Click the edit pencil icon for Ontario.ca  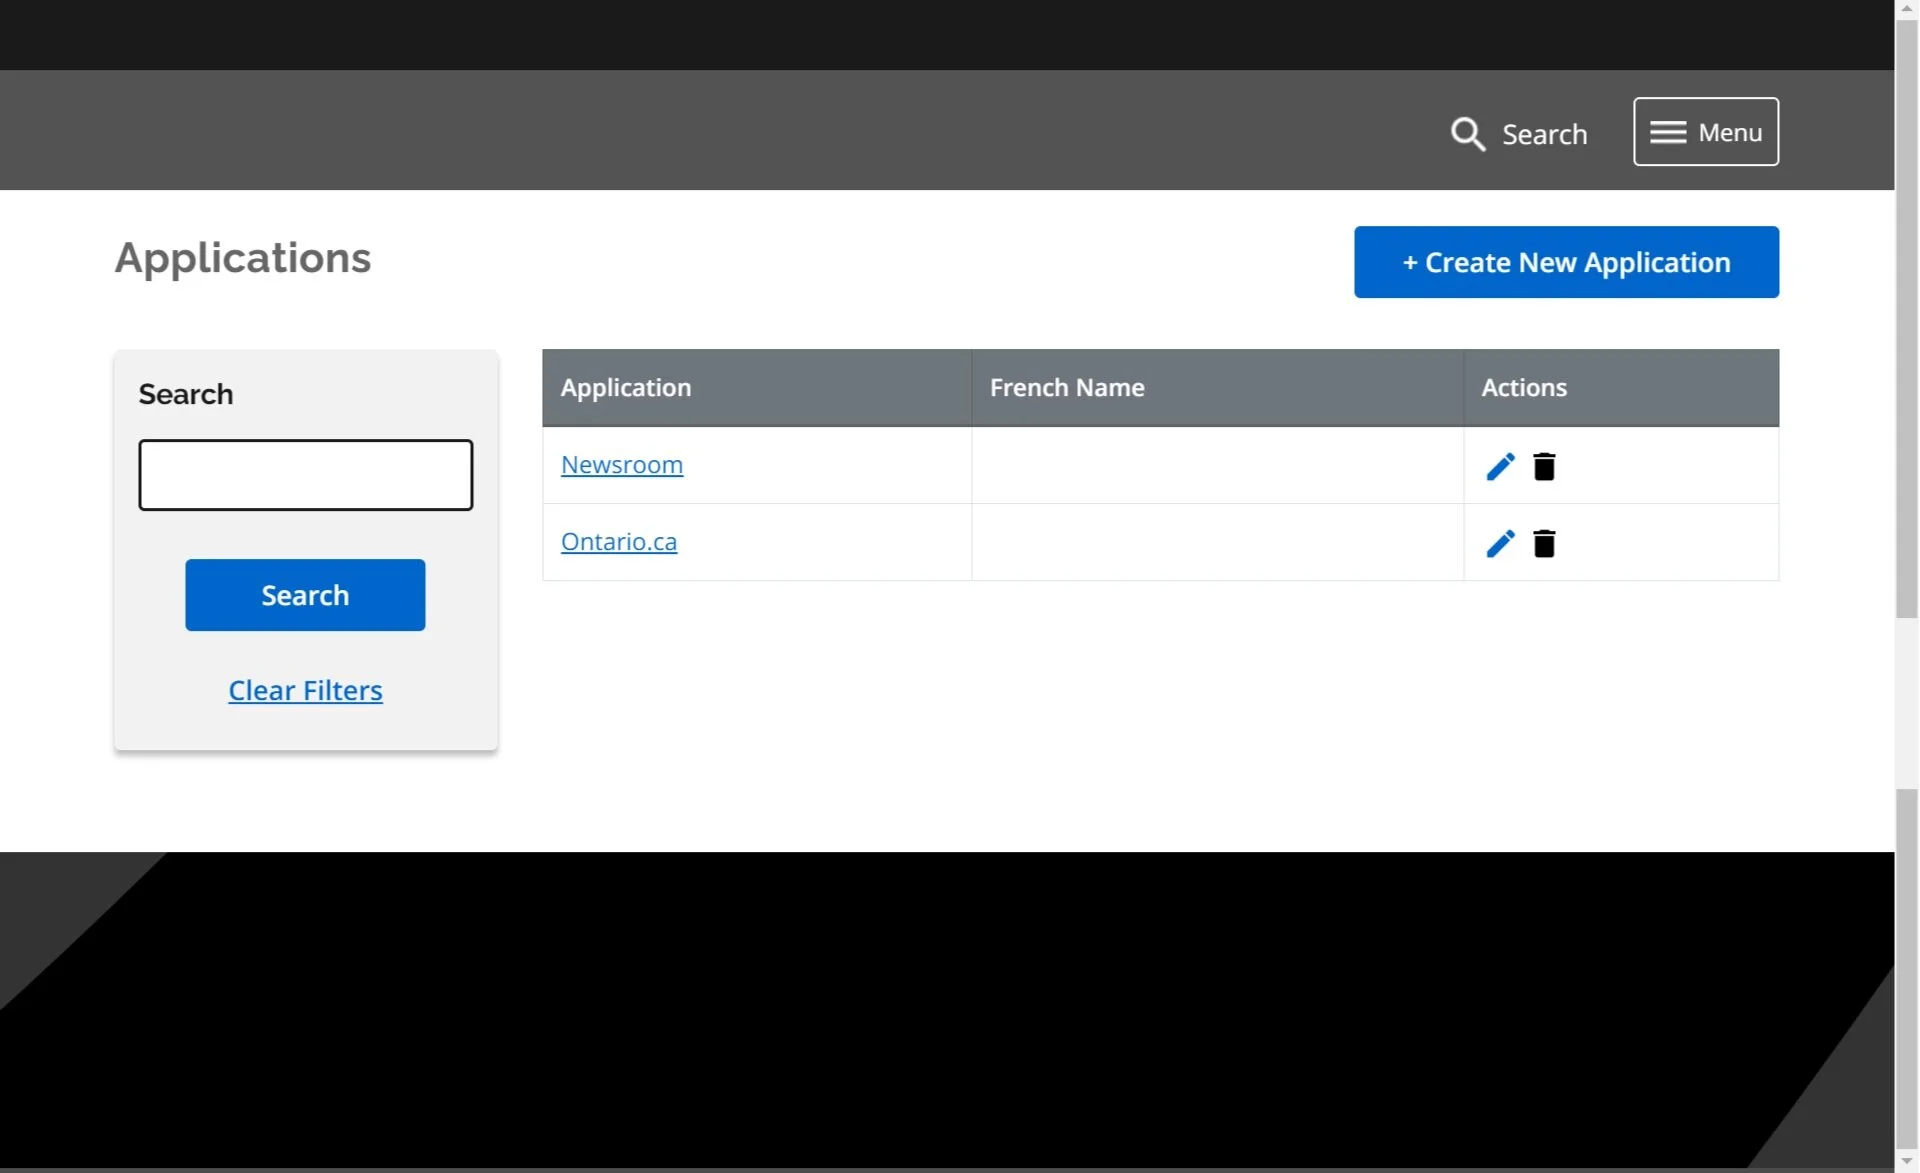[x=1499, y=544]
